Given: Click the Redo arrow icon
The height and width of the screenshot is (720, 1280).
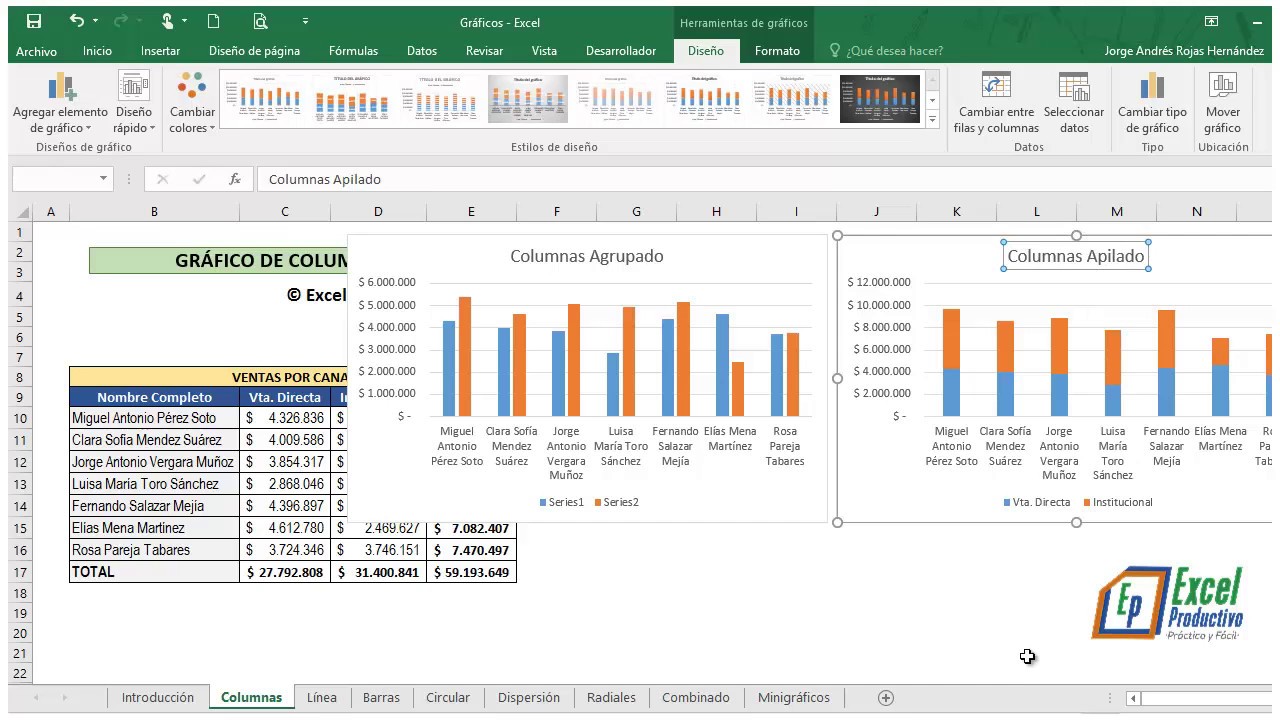Looking at the screenshot, I should pos(121,21).
